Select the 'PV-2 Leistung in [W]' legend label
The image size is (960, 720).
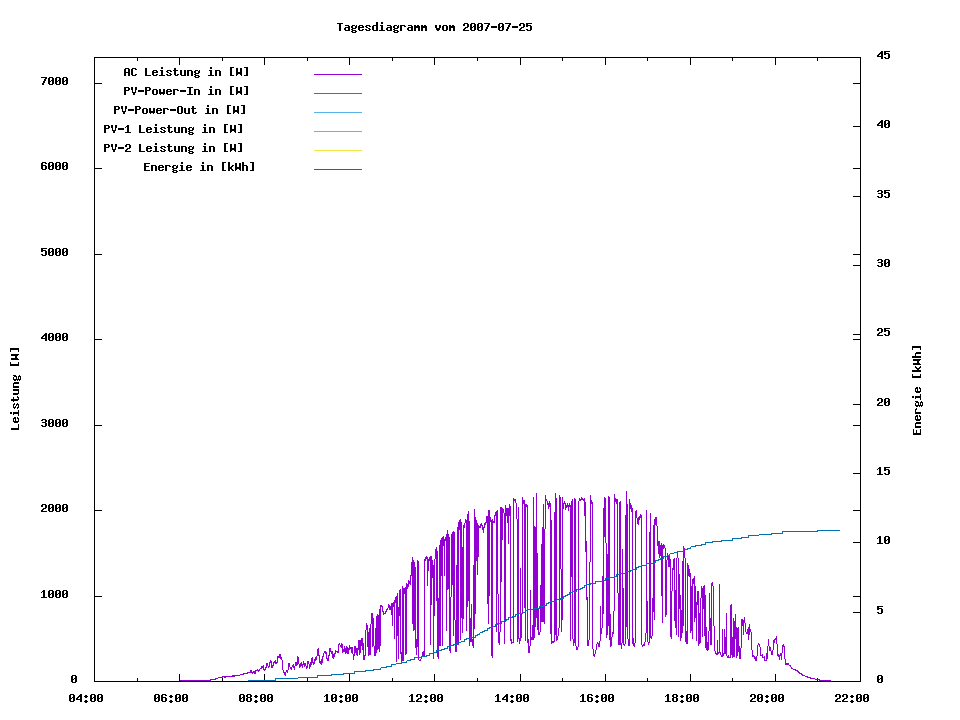(173, 148)
